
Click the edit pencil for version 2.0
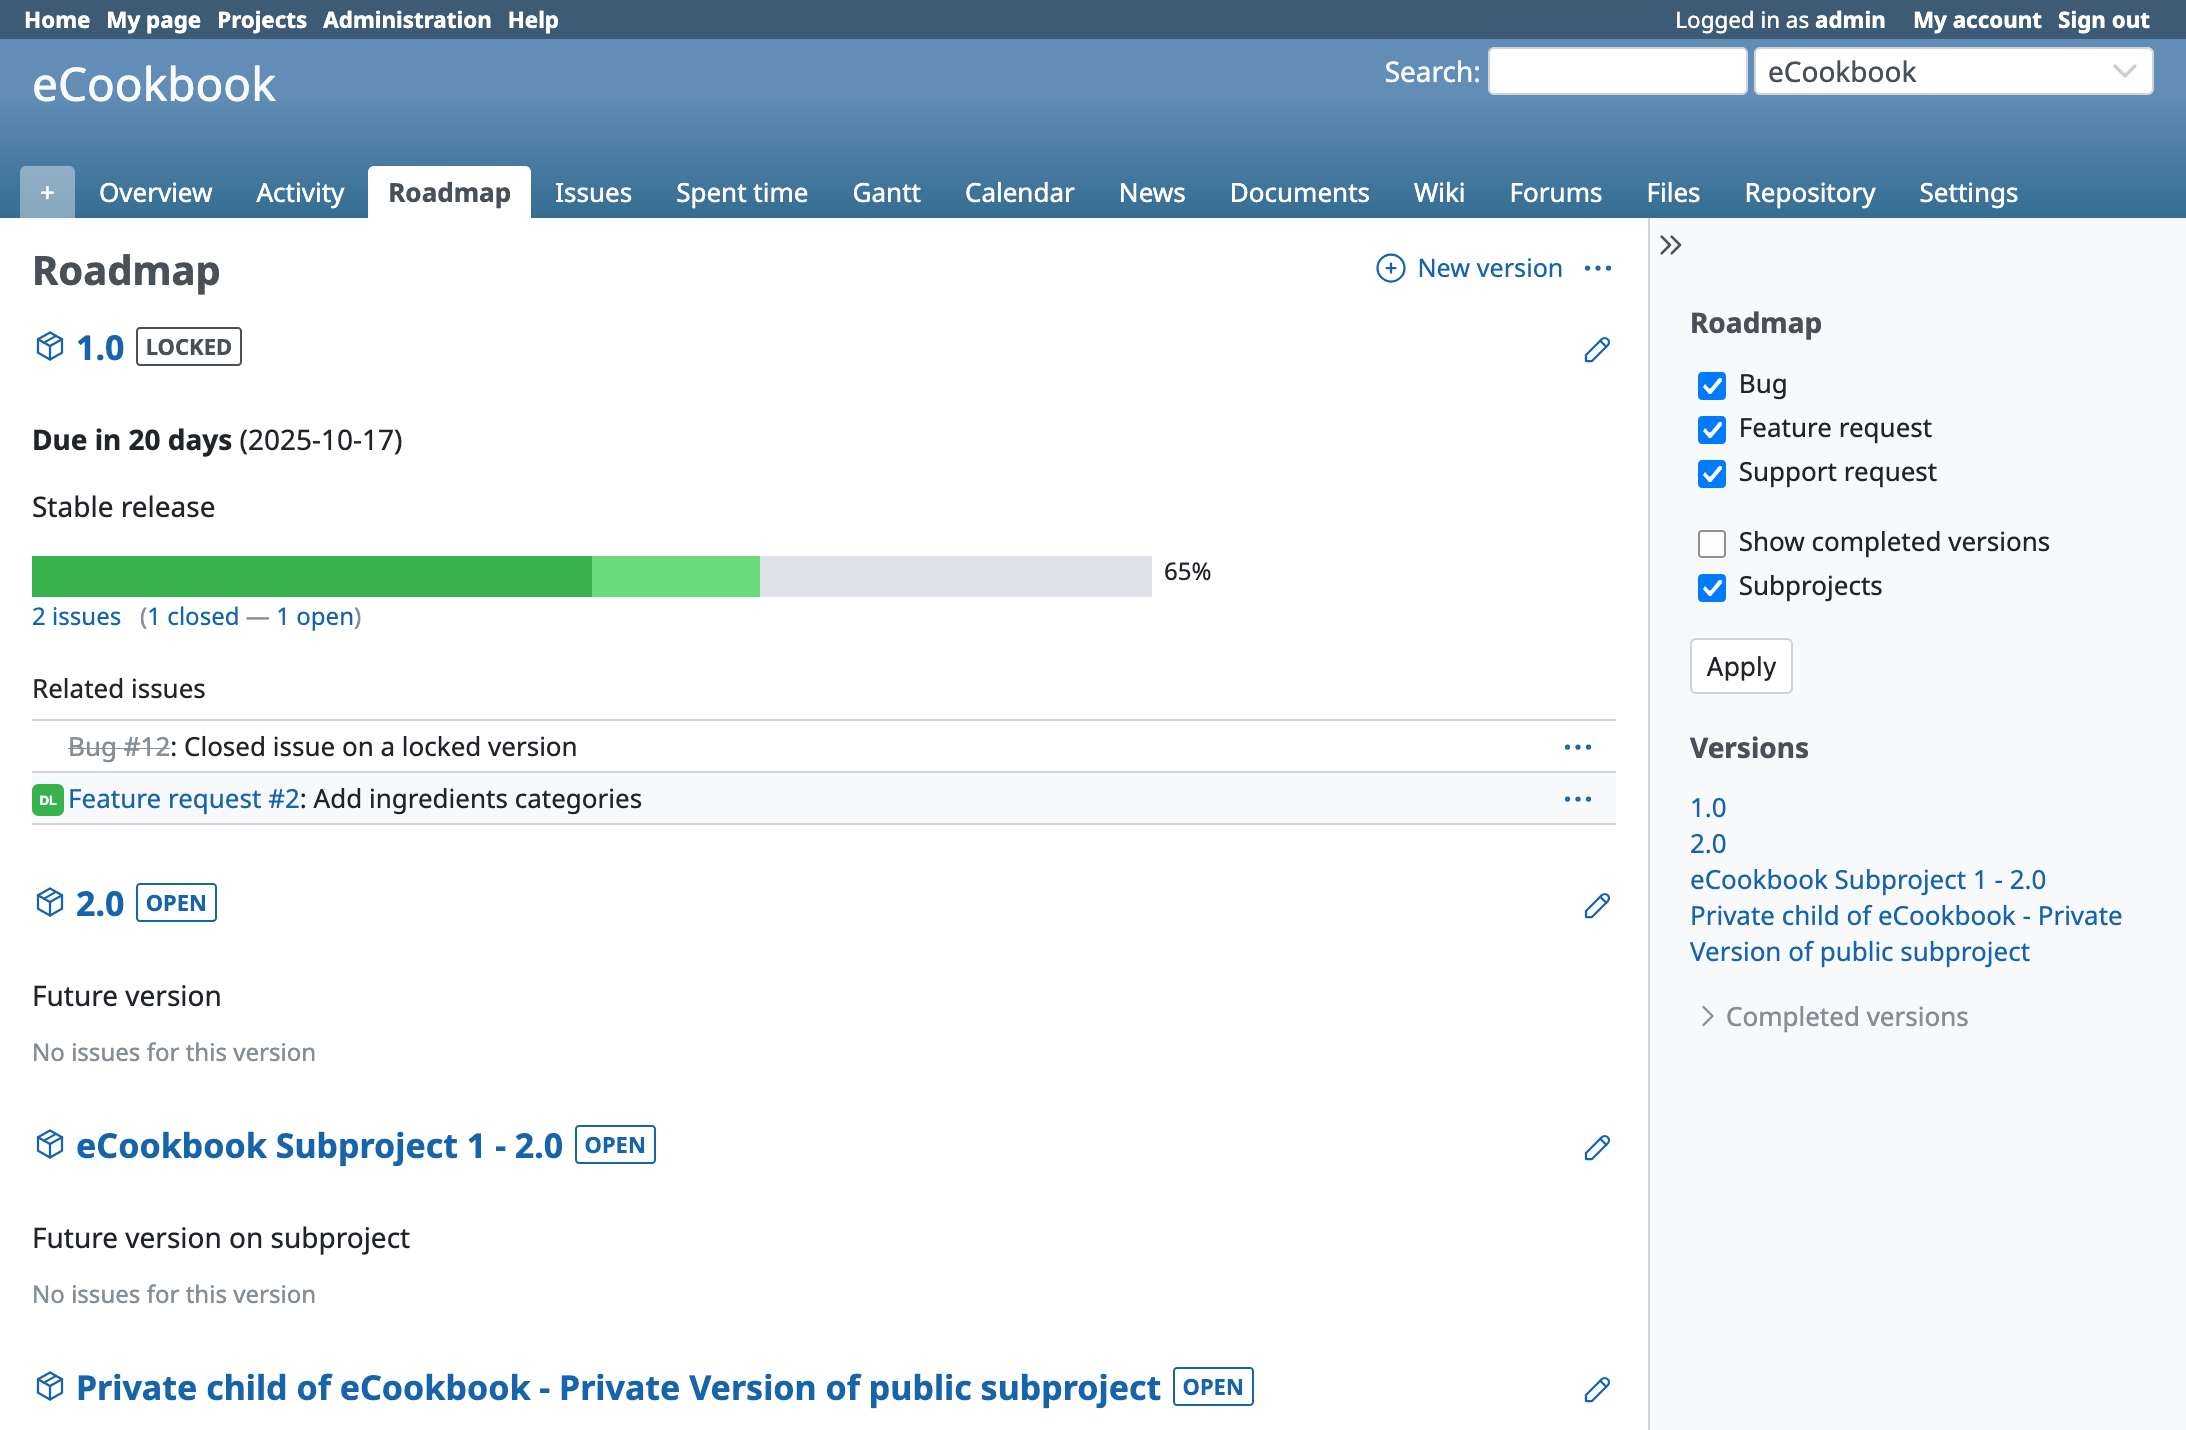pyautogui.click(x=1597, y=905)
